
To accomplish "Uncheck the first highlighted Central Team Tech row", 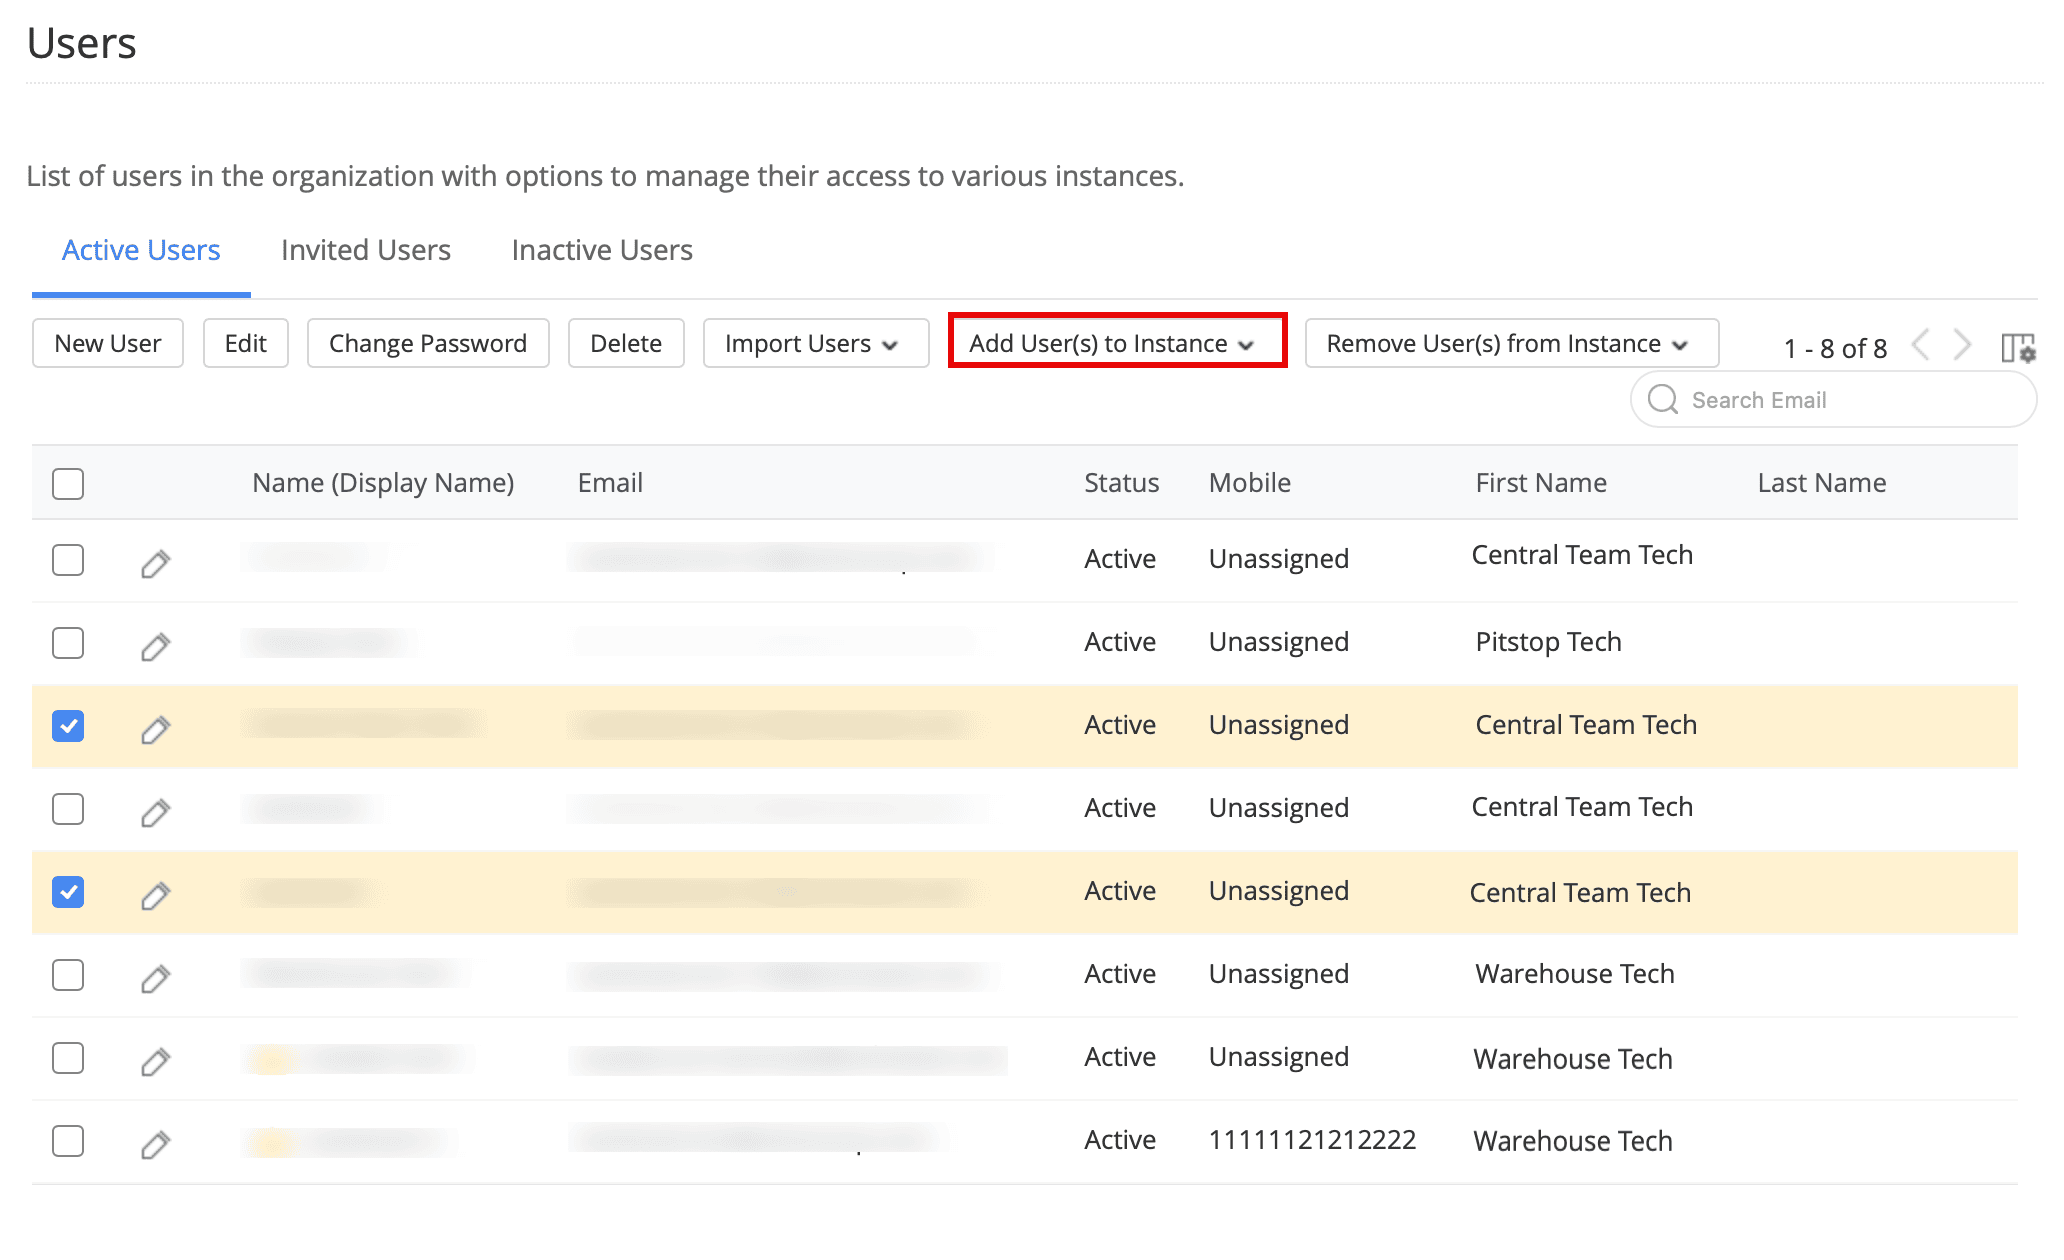I will coord(68,725).
